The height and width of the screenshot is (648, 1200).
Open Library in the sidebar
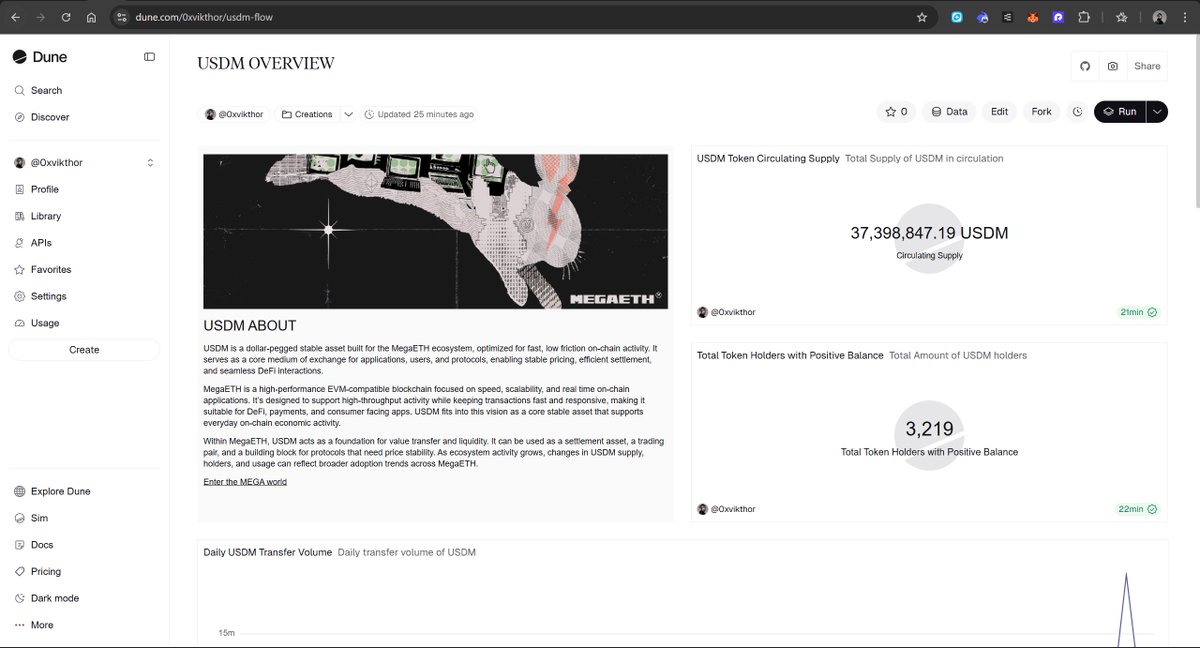click(x=84, y=216)
